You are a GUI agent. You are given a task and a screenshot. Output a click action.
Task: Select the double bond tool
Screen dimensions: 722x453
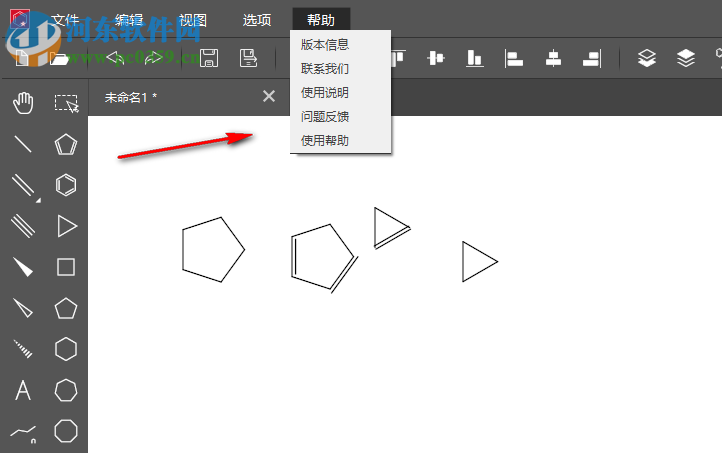[25, 187]
